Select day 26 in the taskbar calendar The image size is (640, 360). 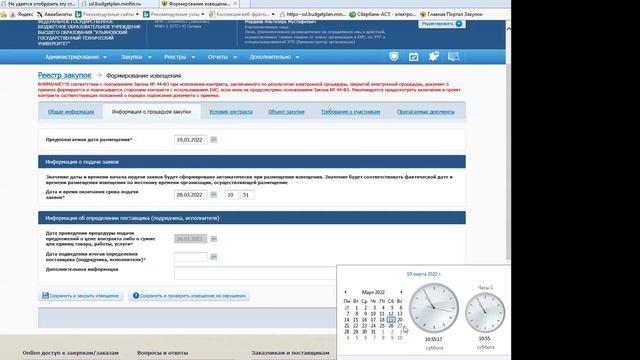click(x=391, y=326)
